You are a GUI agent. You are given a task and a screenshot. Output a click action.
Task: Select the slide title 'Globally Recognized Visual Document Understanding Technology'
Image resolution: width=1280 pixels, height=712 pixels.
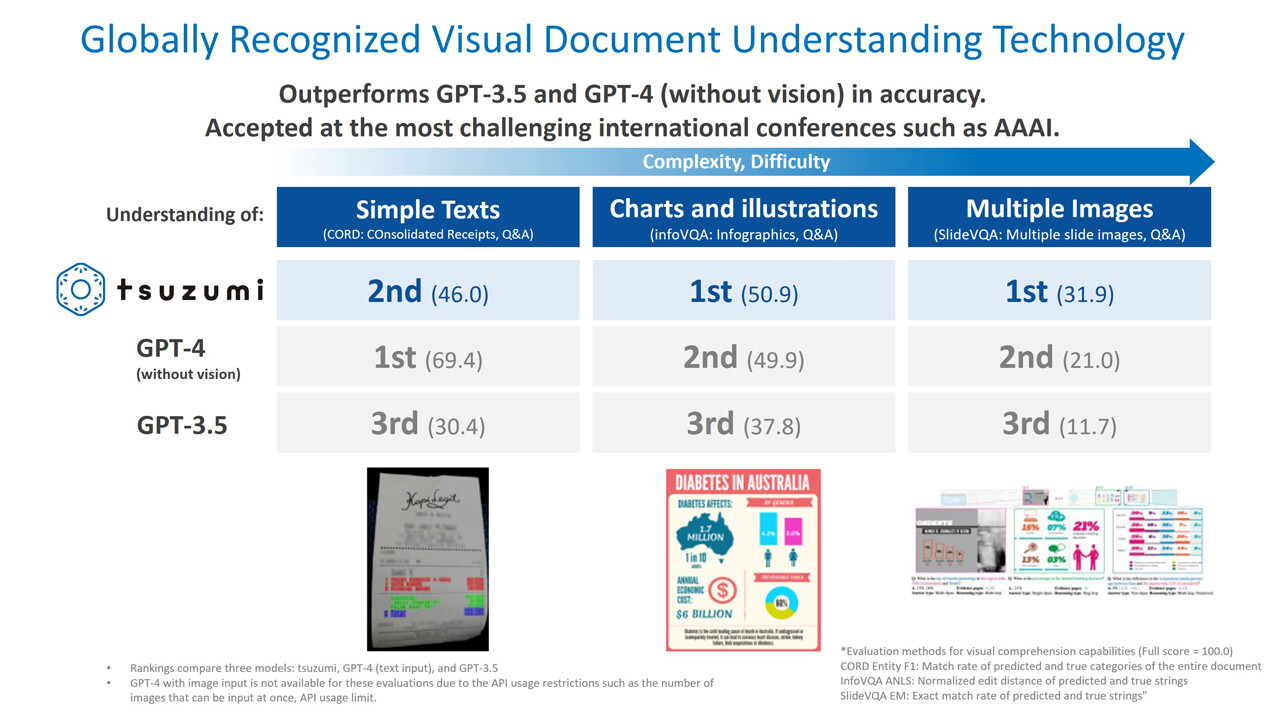click(x=632, y=40)
